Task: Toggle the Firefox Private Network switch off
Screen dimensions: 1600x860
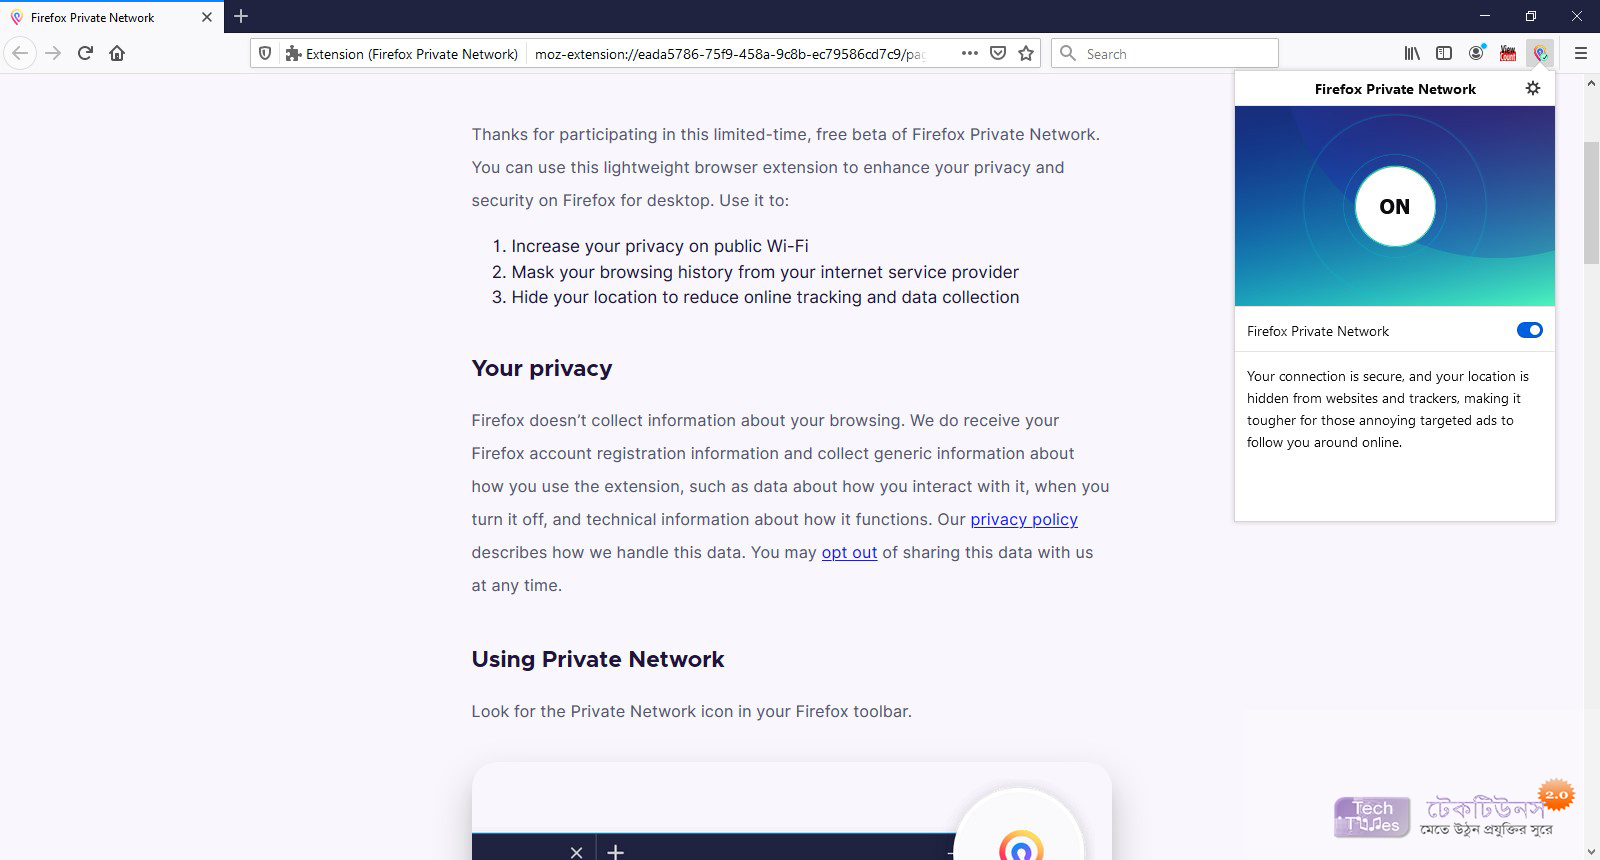Action: point(1529,330)
